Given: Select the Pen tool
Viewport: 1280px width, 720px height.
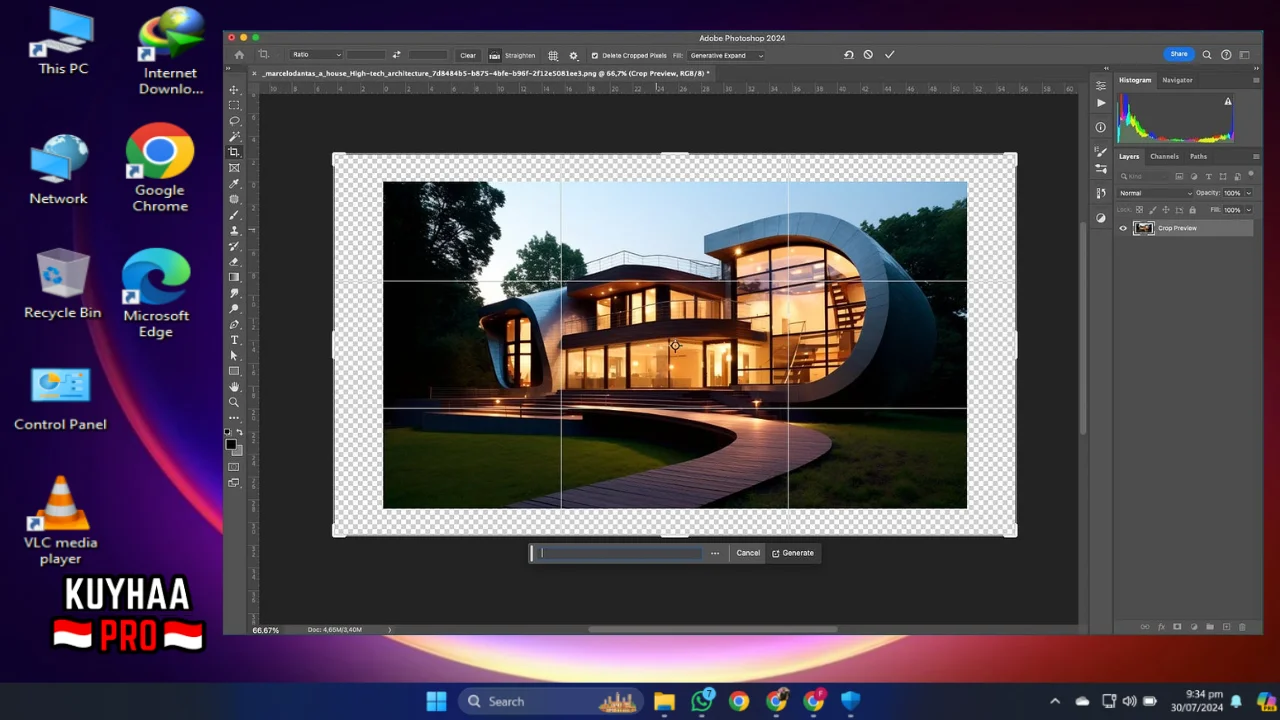Looking at the screenshot, I should [x=234, y=324].
